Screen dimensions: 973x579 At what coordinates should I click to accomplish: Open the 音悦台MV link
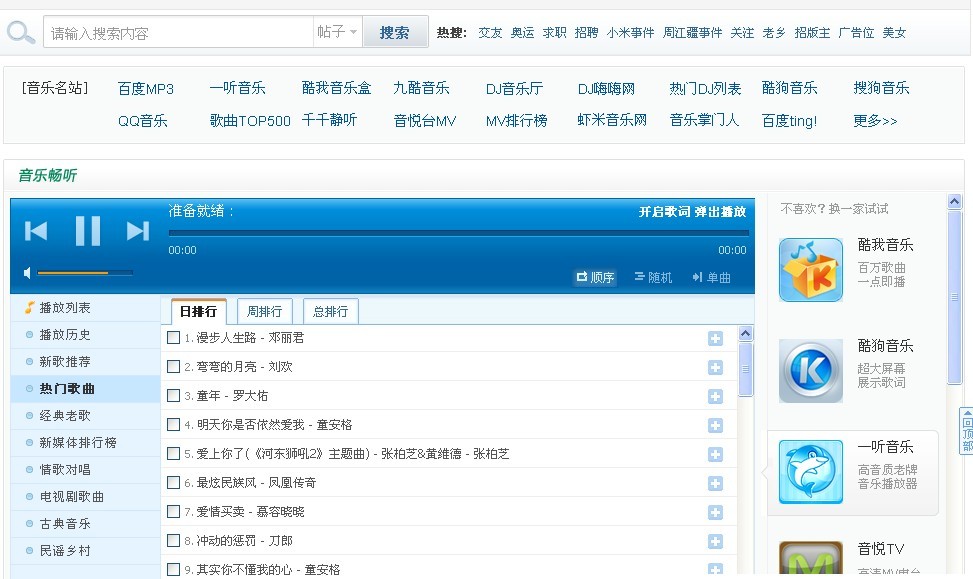[425, 120]
